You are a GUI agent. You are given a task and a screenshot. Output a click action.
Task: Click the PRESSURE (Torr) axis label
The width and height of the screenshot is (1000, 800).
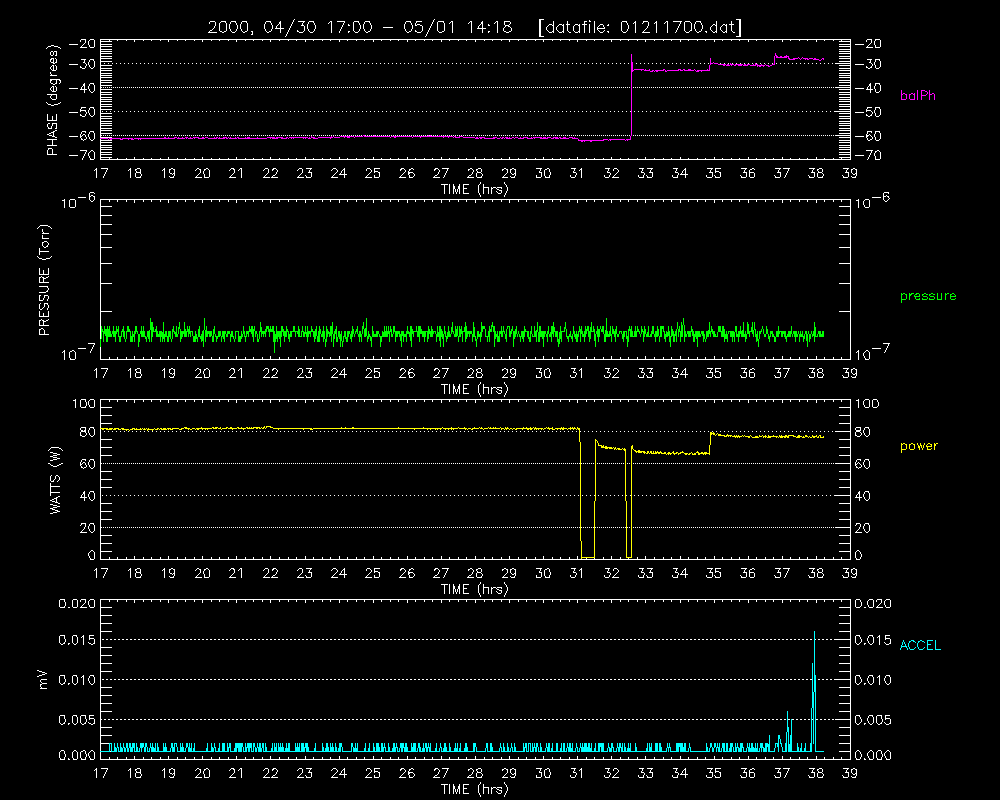tap(44, 280)
